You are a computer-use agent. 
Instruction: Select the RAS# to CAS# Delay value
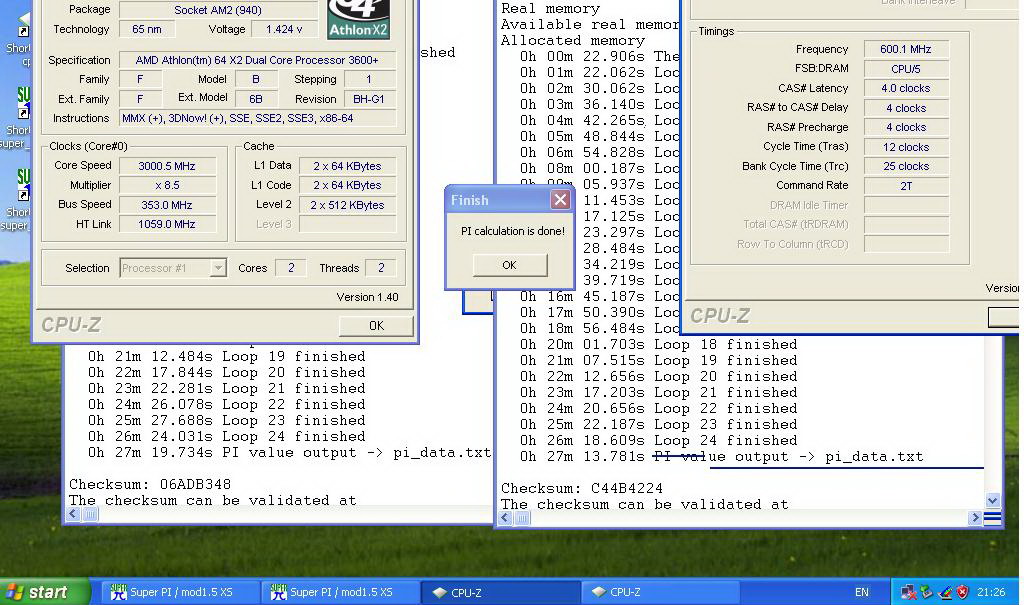pos(906,108)
